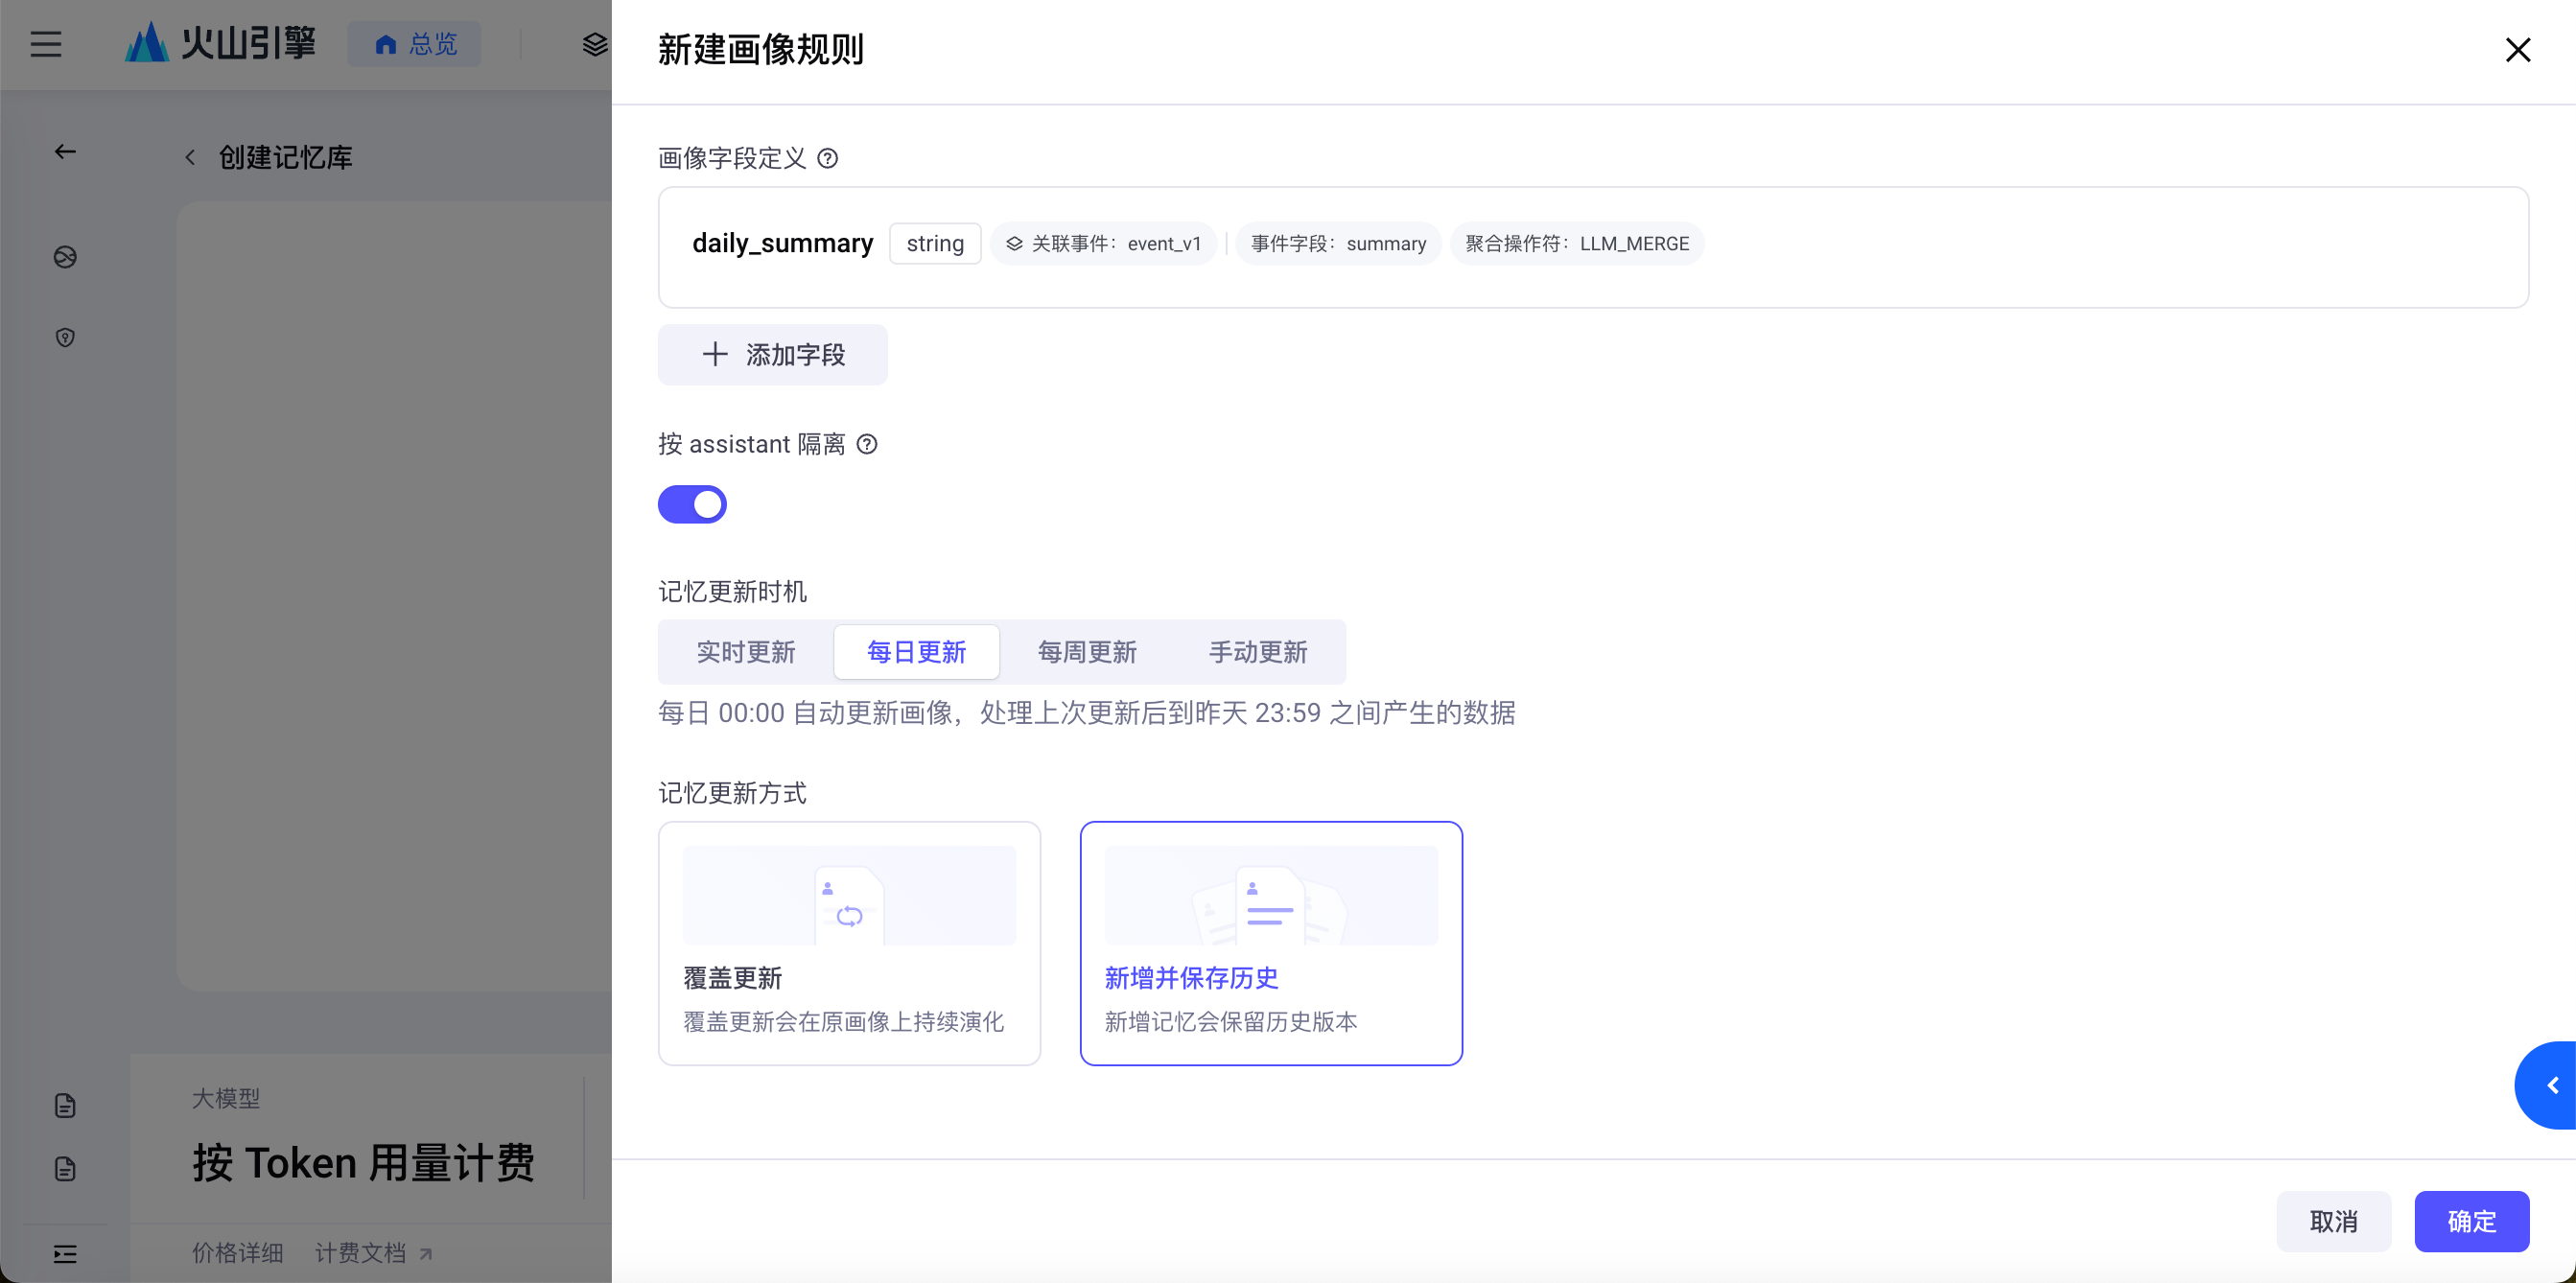Click the 添加字段 button
This screenshot has width=2576, height=1283.
click(x=772, y=354)
